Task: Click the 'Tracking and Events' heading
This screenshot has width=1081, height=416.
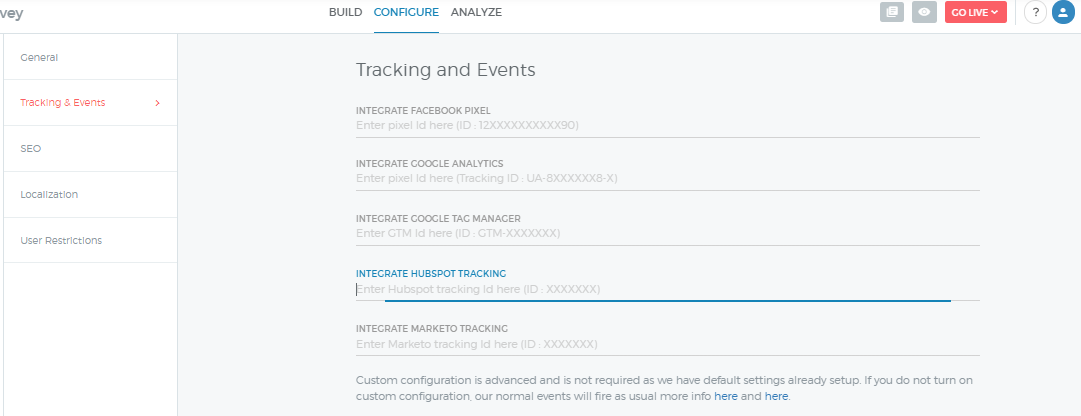Action: (x=445, y=70)
